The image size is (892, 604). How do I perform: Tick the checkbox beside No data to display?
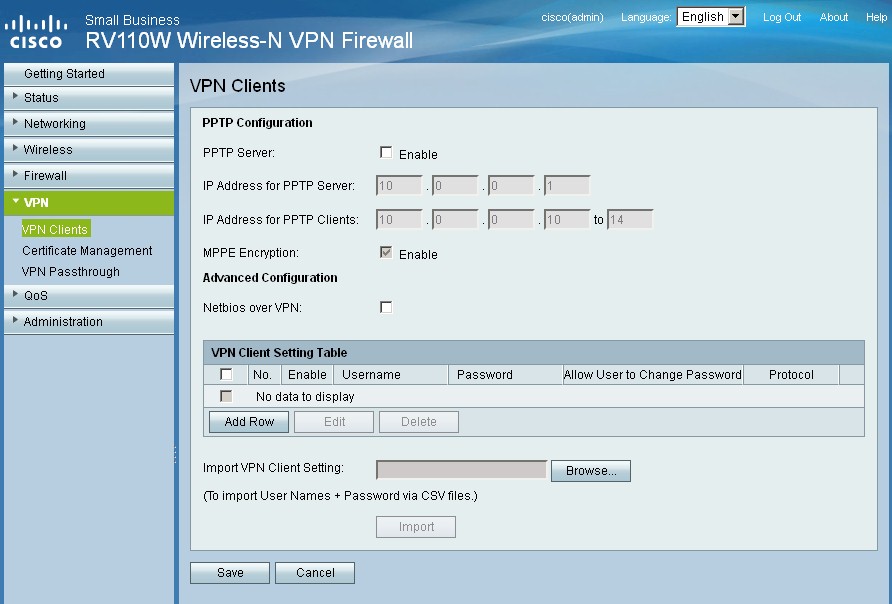pyautogui.click(x=226, y=396)
